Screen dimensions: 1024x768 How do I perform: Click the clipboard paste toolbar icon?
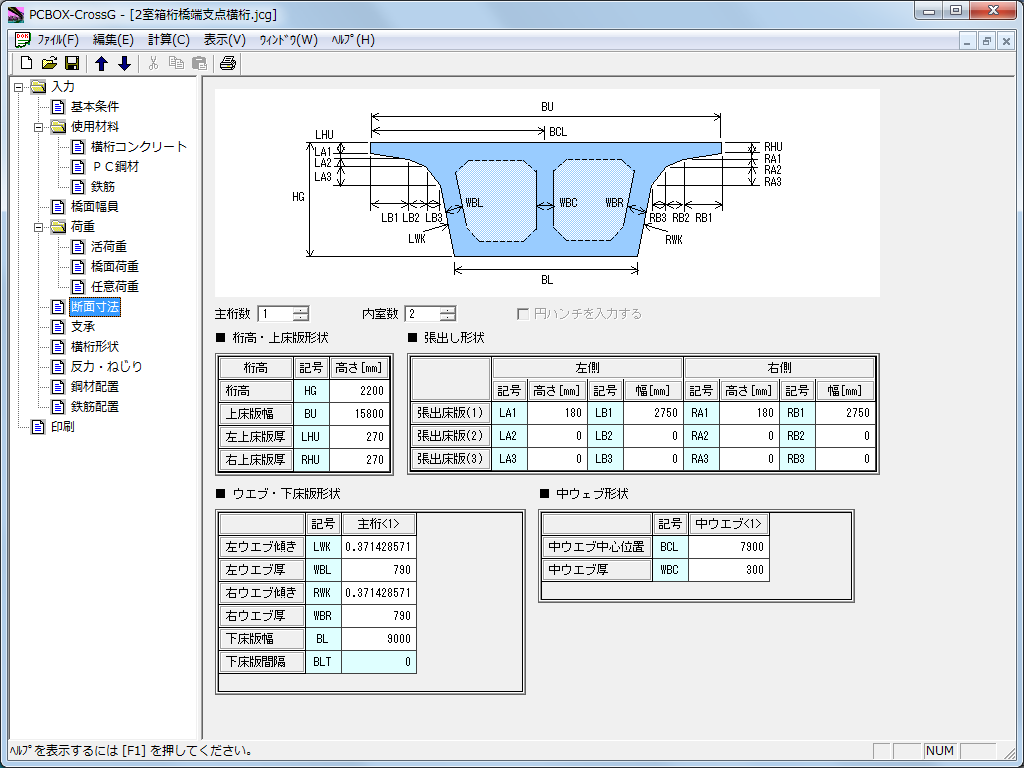coord(199,63)
